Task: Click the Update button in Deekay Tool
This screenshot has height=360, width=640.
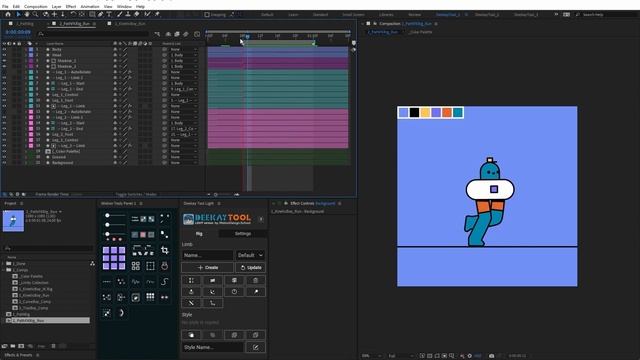Action: (251, 268)
